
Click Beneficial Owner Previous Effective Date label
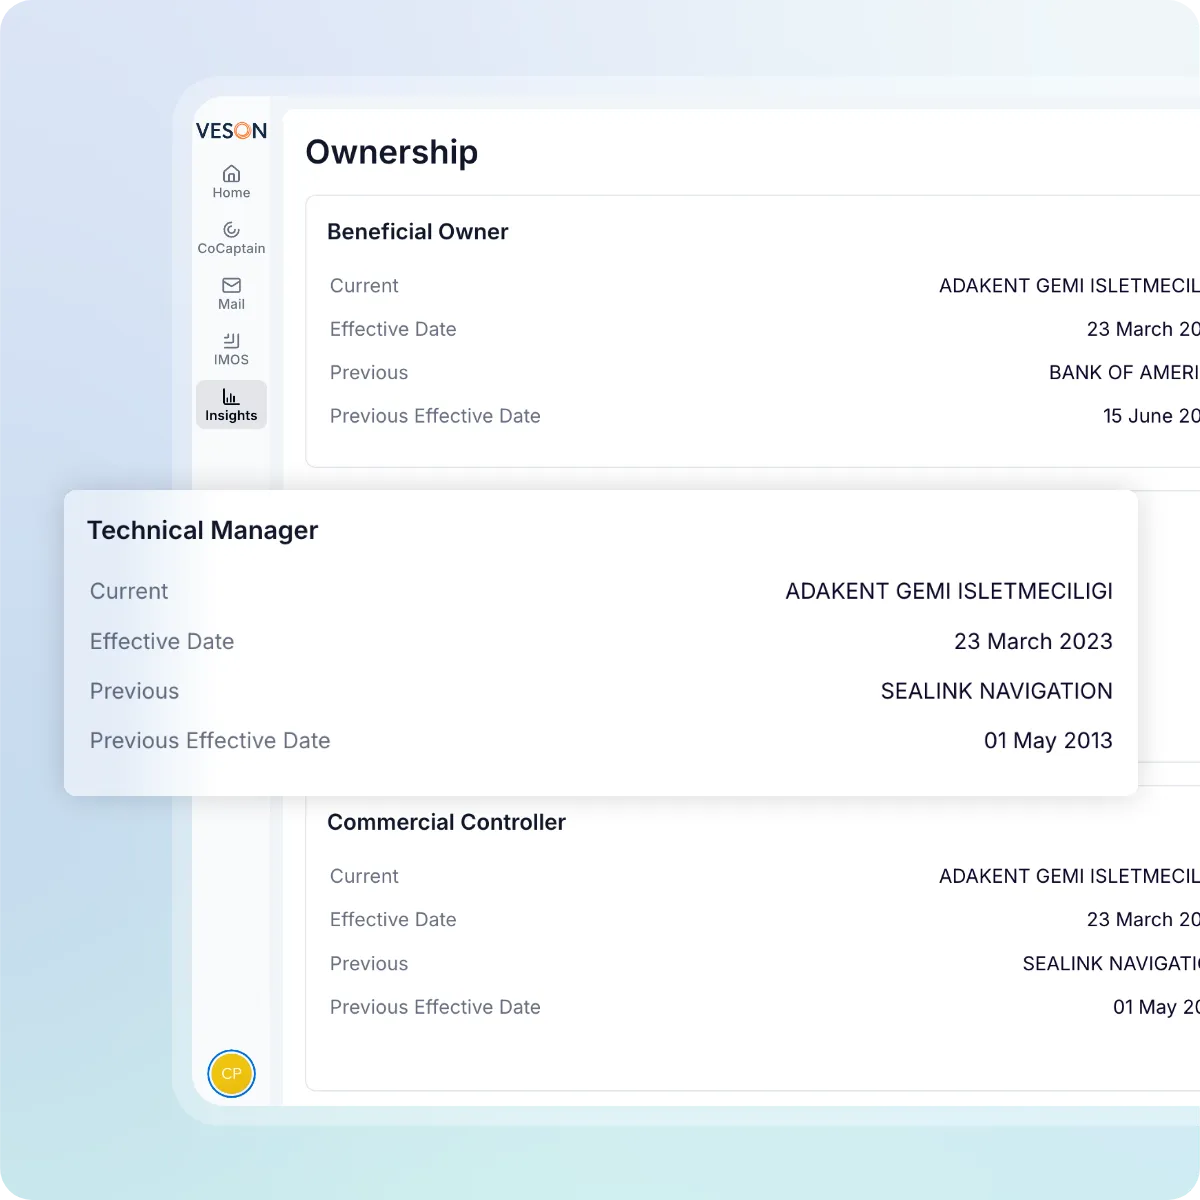[435, 416]
